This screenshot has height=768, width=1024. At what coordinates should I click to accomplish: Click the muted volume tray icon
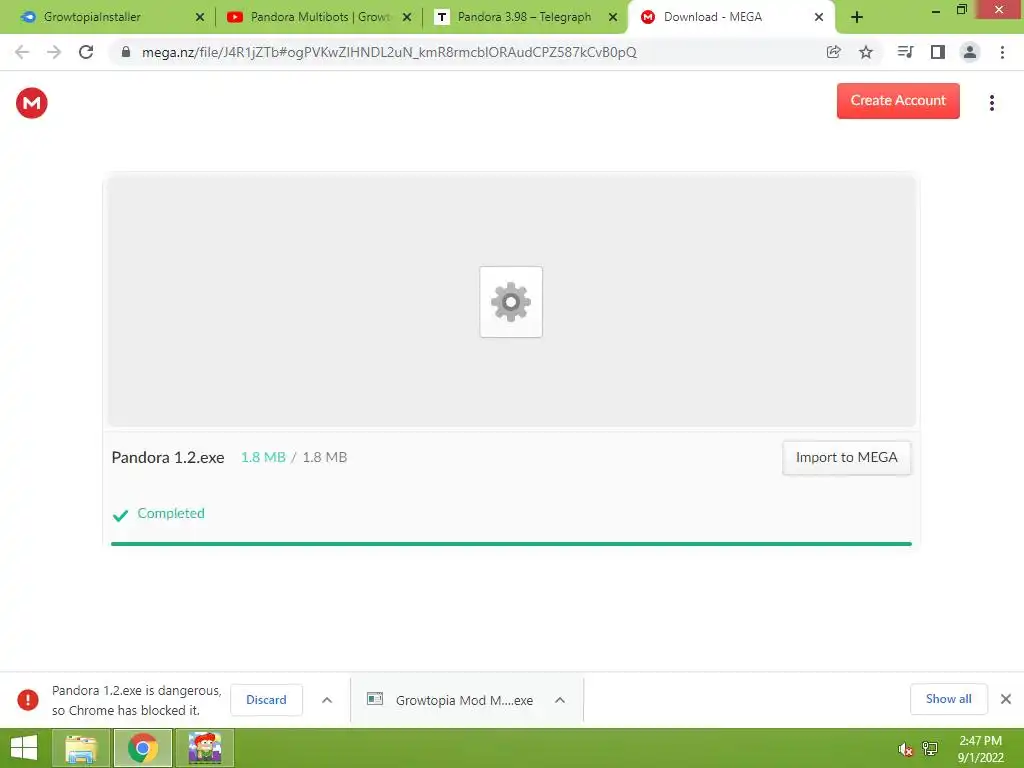[x=905, y=749]
